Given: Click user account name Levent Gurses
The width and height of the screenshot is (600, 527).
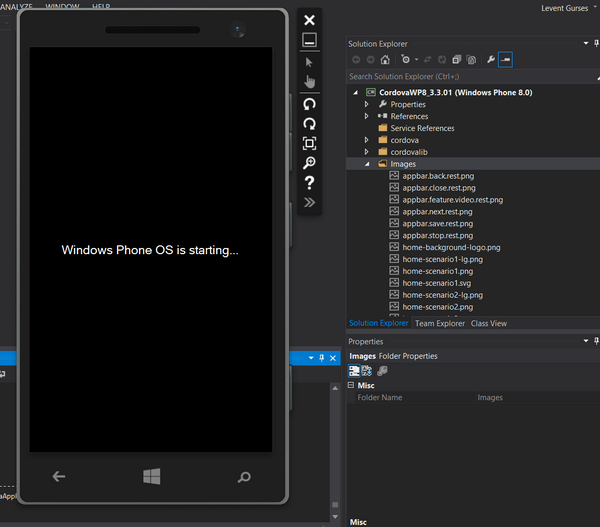Looking at the screenshot, I should click(564, 8).
